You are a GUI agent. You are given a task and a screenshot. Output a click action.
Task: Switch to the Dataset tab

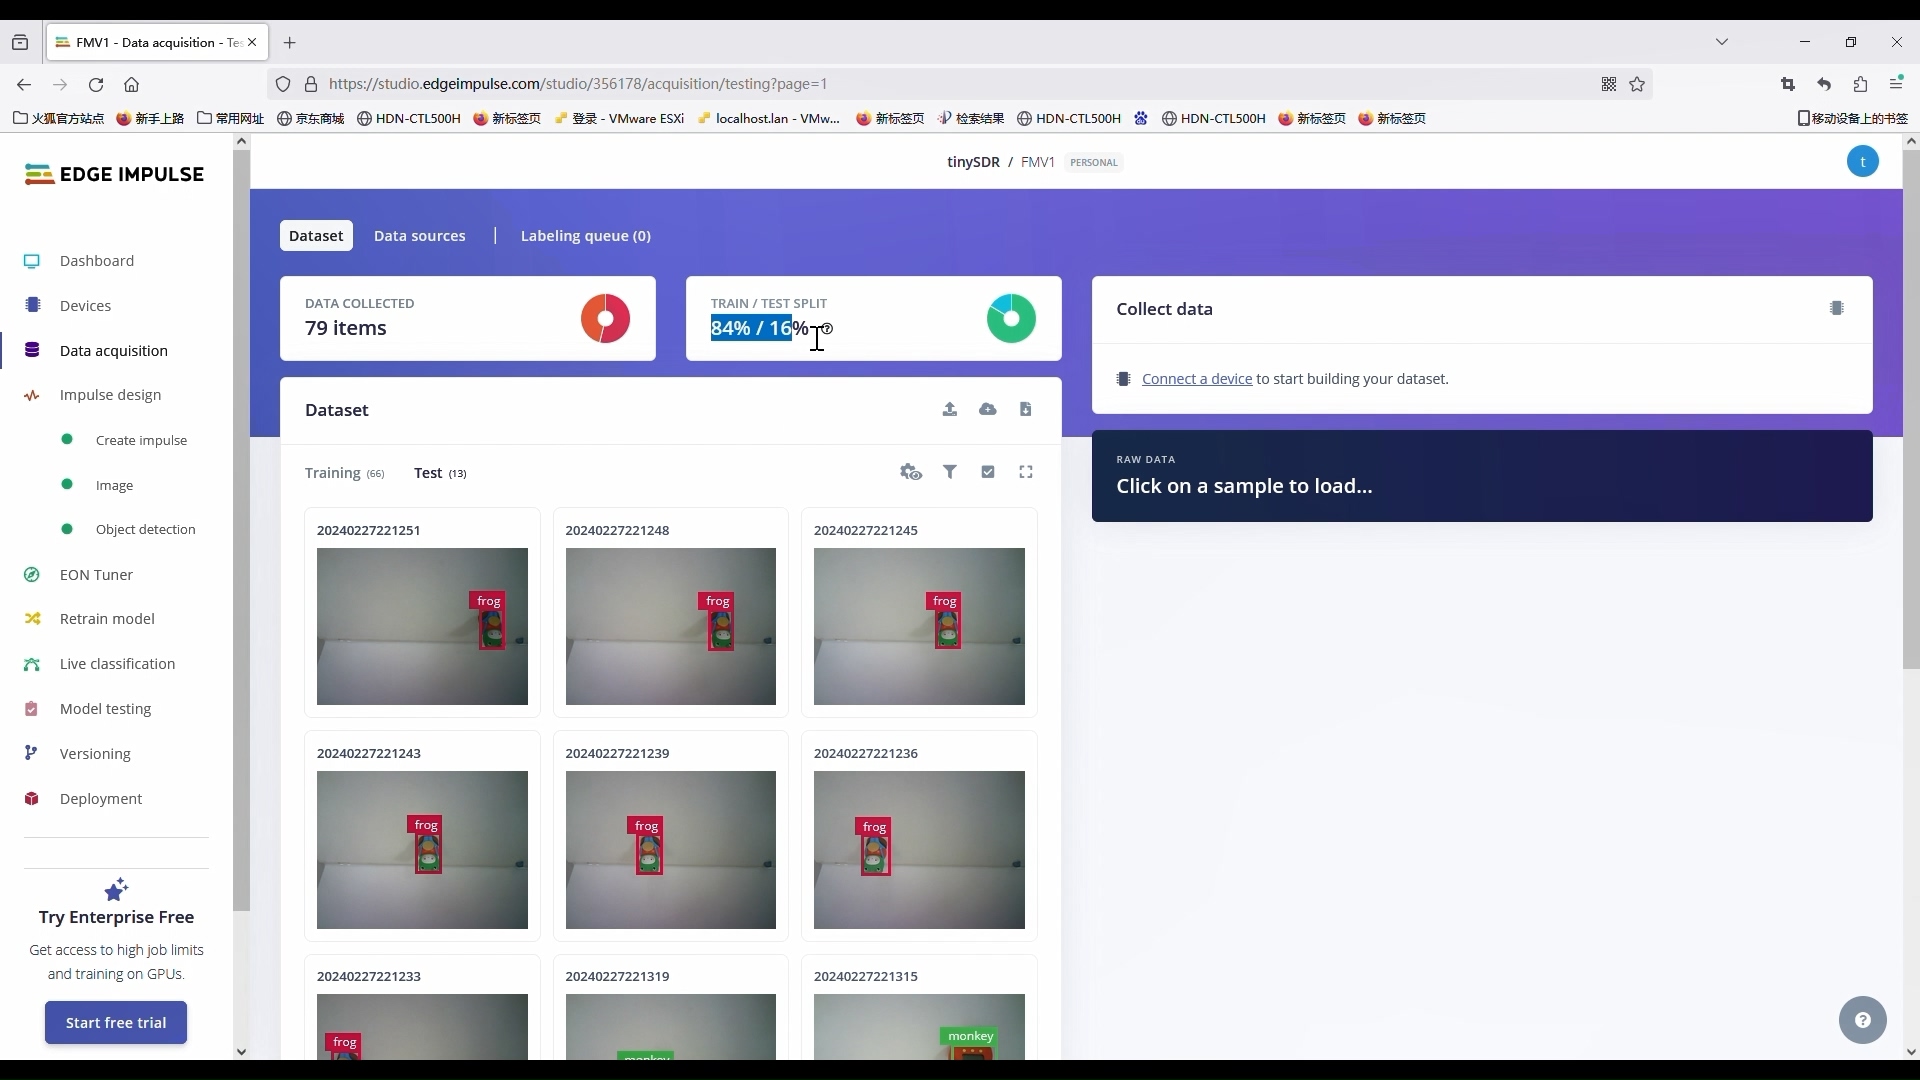coord(316,236)
